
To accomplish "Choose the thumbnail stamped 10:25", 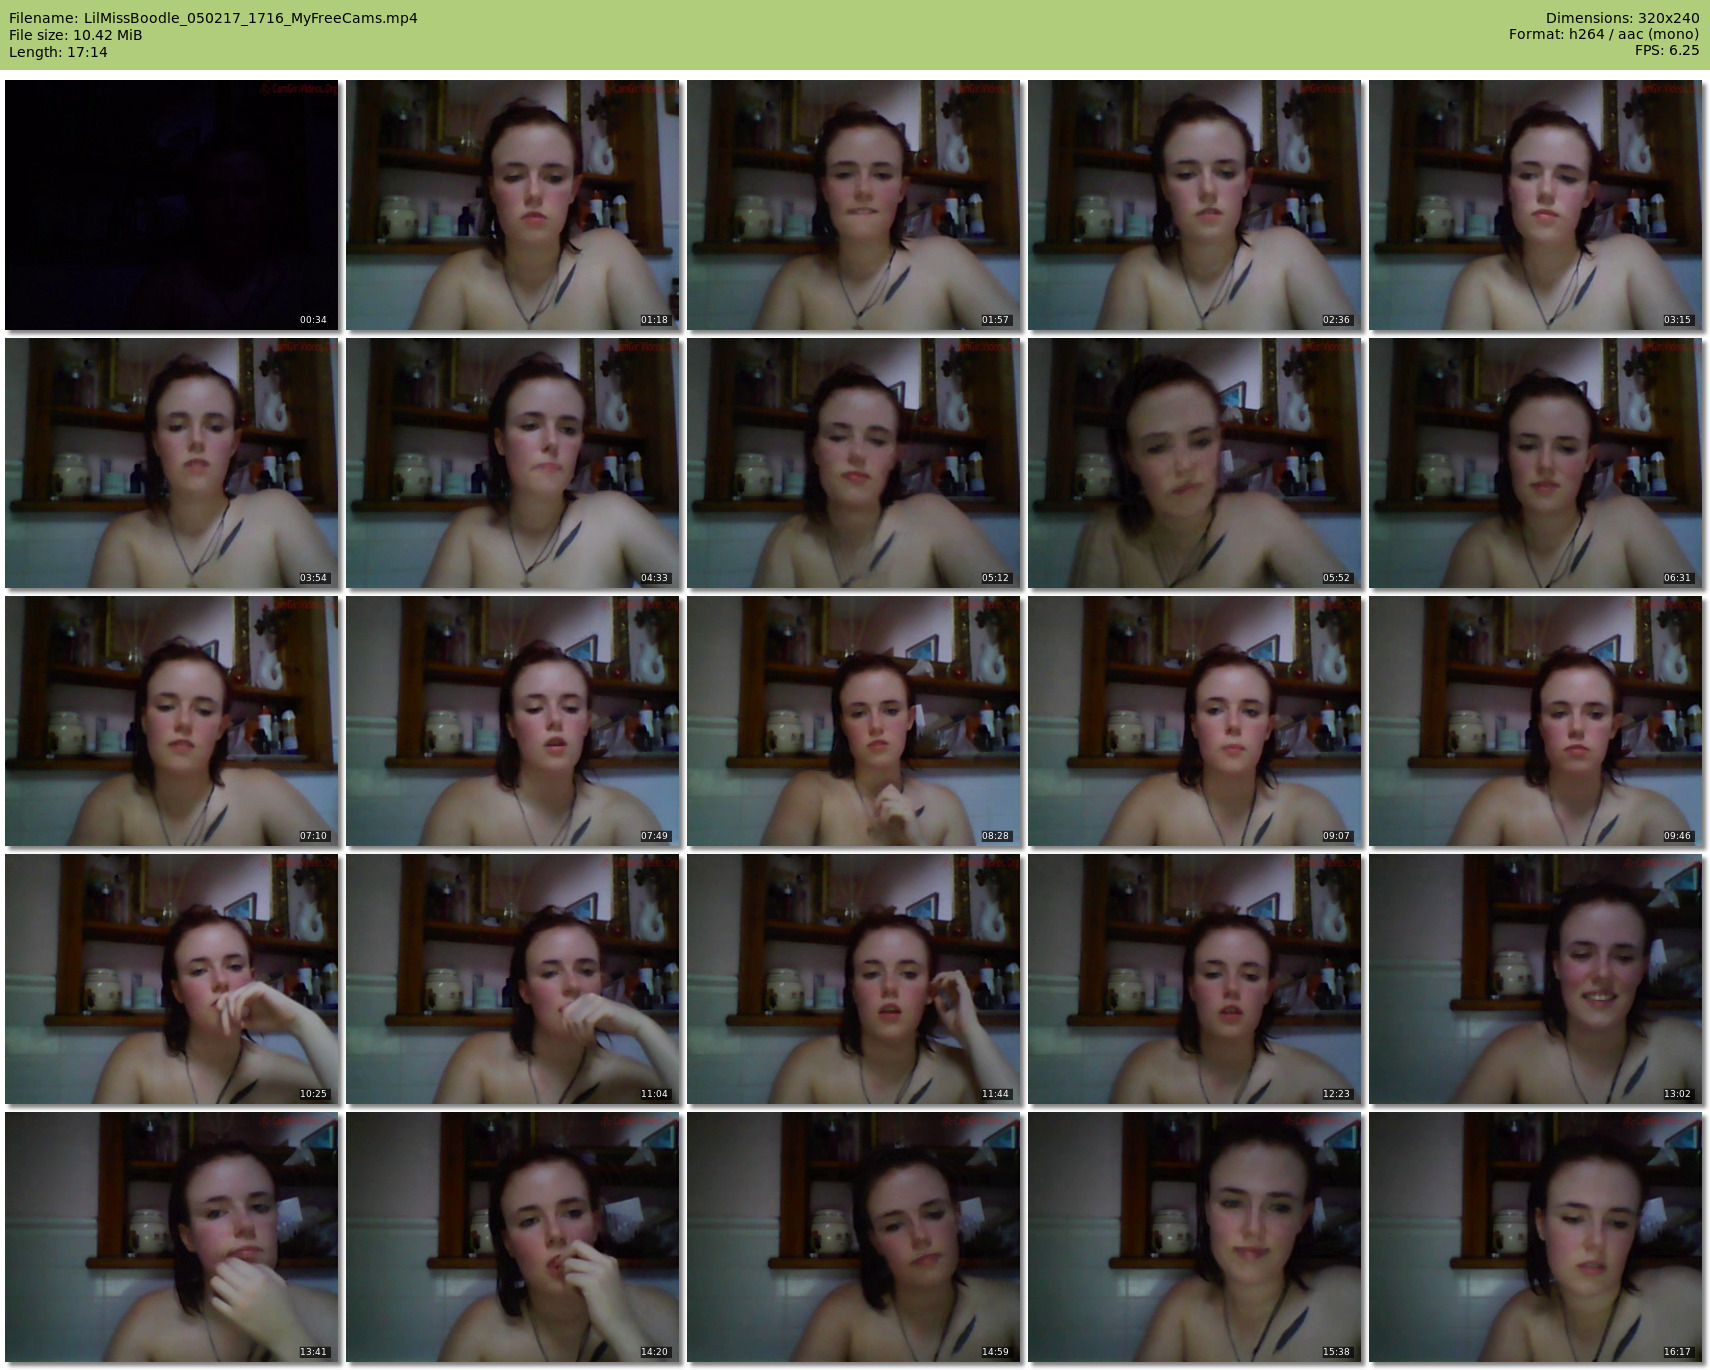I will coord(172,979).
